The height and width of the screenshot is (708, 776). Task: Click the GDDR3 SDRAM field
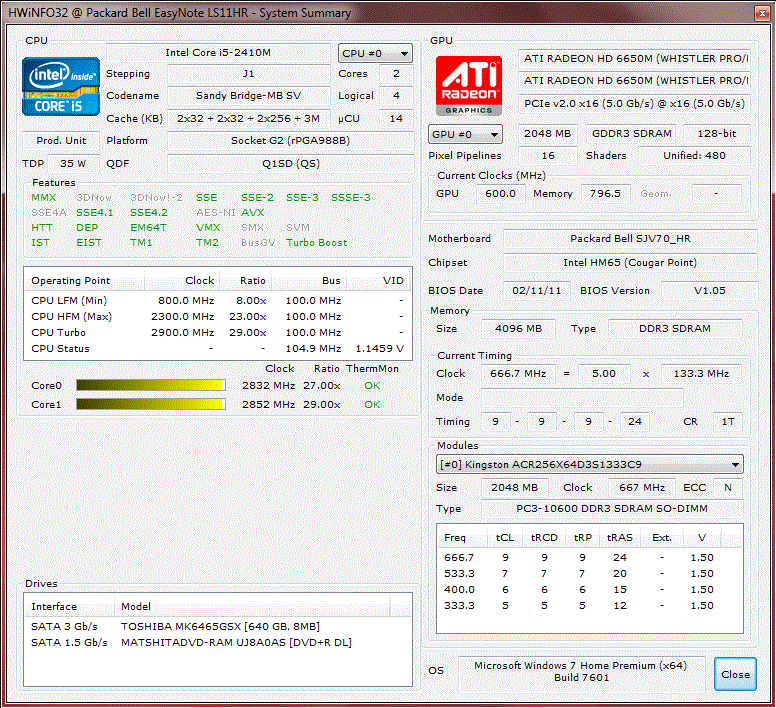631,134
